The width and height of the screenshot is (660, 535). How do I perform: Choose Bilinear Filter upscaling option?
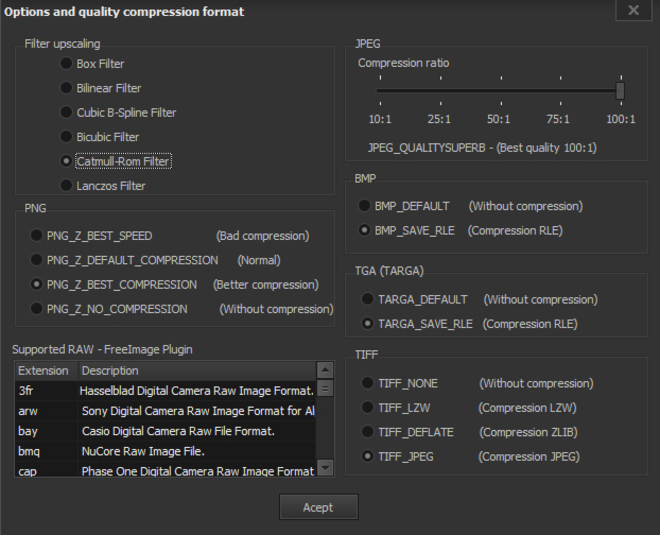(67, 88)
